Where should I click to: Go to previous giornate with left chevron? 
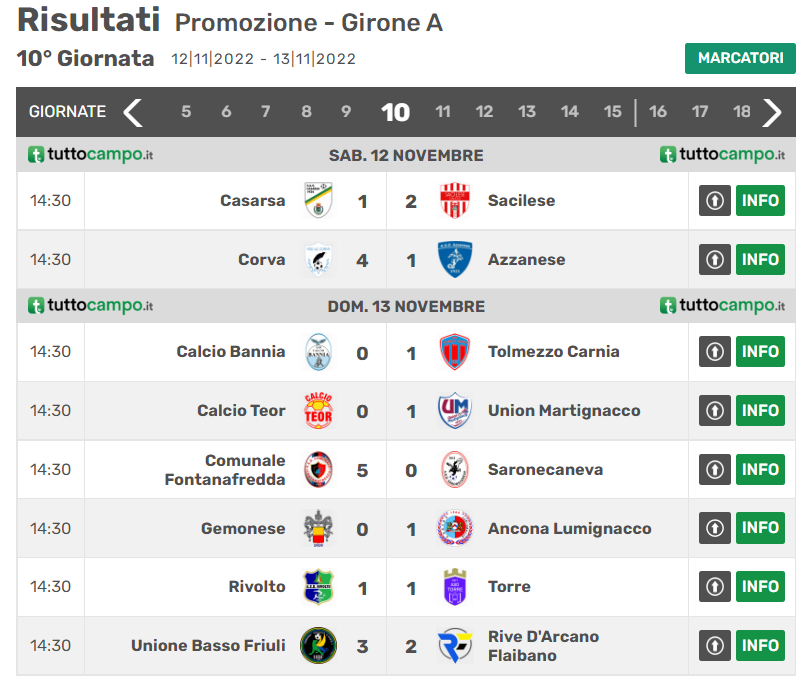(x=133, y=112)
